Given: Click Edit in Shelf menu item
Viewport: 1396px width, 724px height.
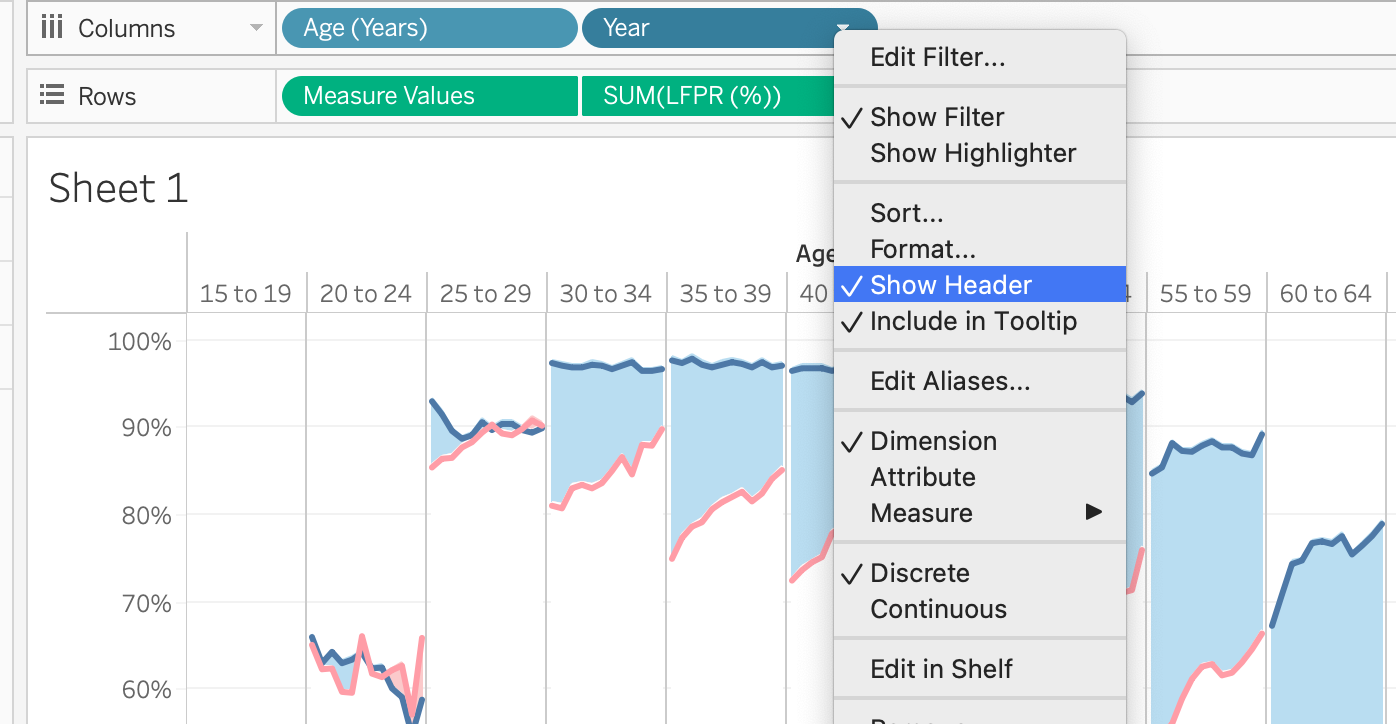Looking at the screenshot, I should [x=941, y=669].
